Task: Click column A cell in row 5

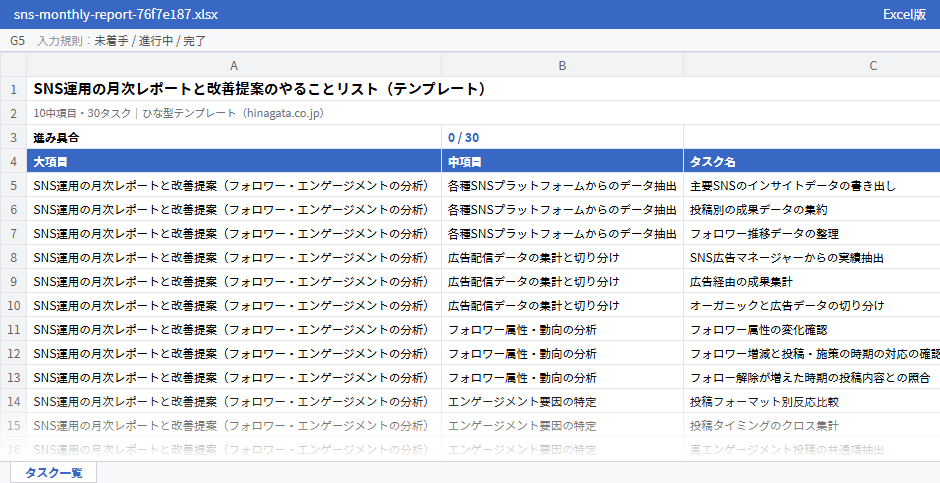Action: (234, 185)
